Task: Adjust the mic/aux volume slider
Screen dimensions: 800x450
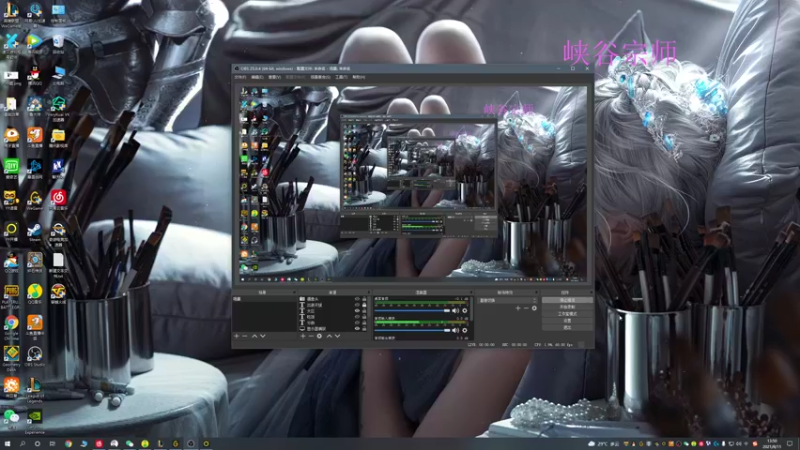Action: click(412, 331)
